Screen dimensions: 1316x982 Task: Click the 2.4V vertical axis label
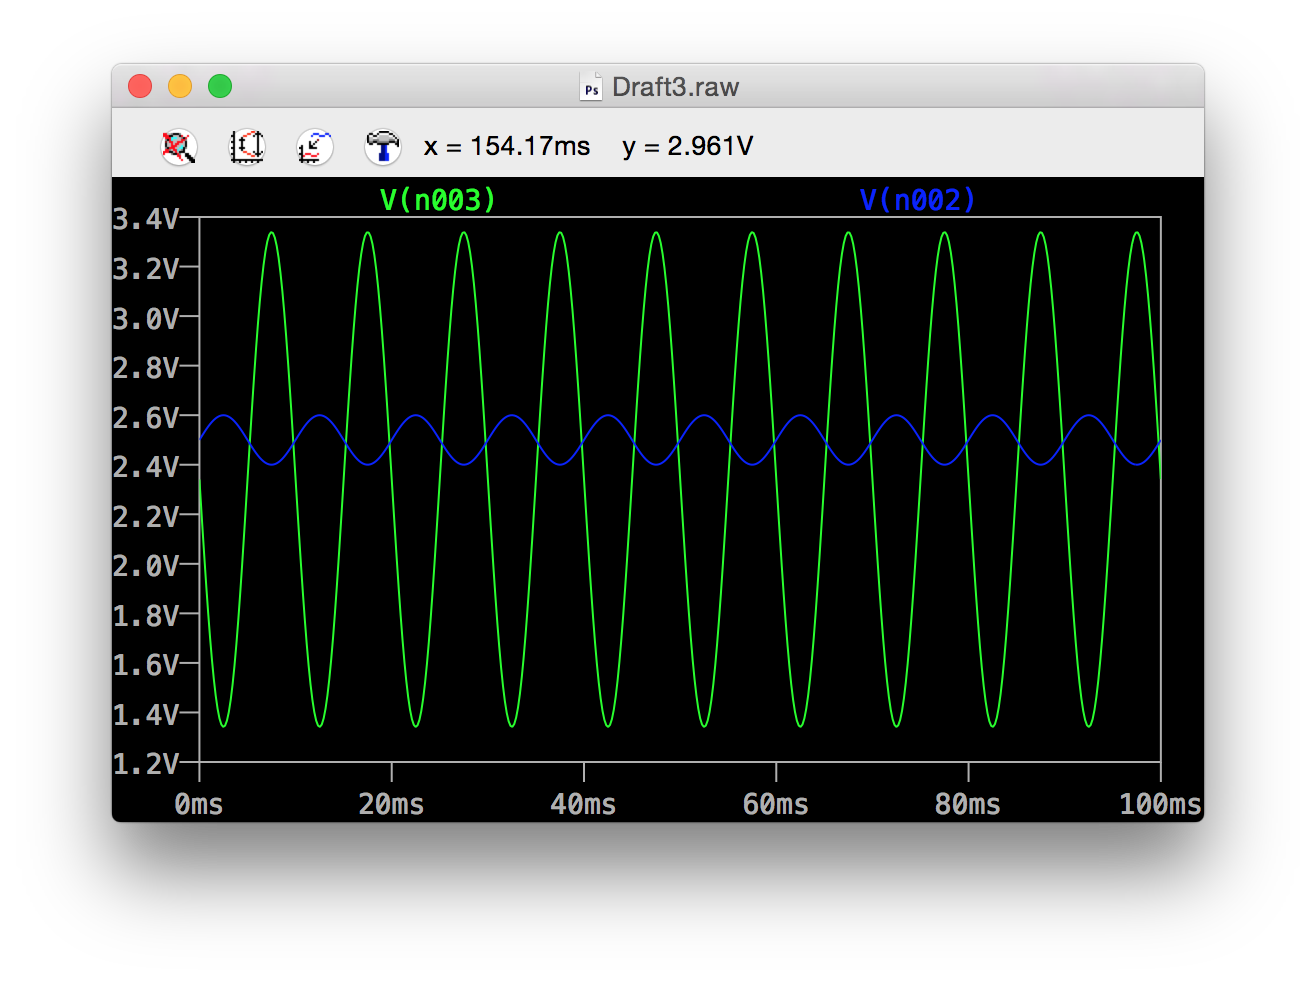[x=145, y=467]
